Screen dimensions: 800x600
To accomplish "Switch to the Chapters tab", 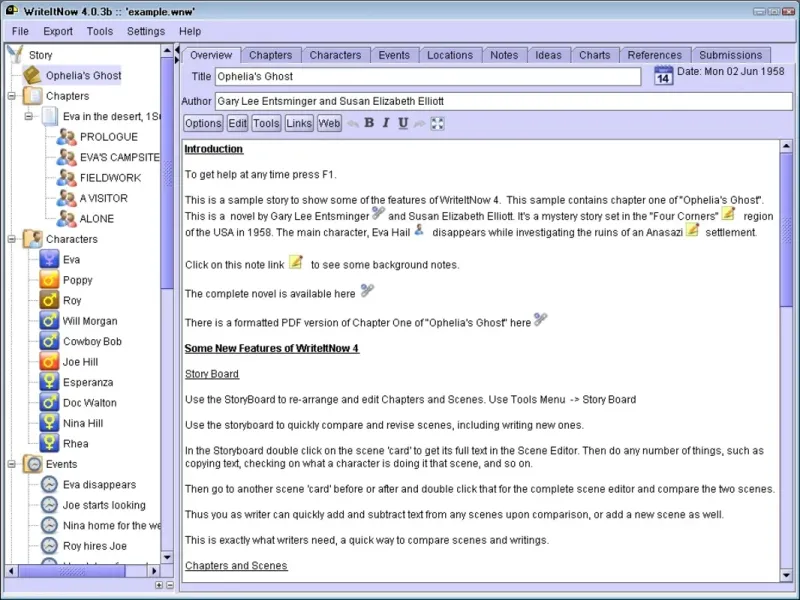I will tap(270, 55).
